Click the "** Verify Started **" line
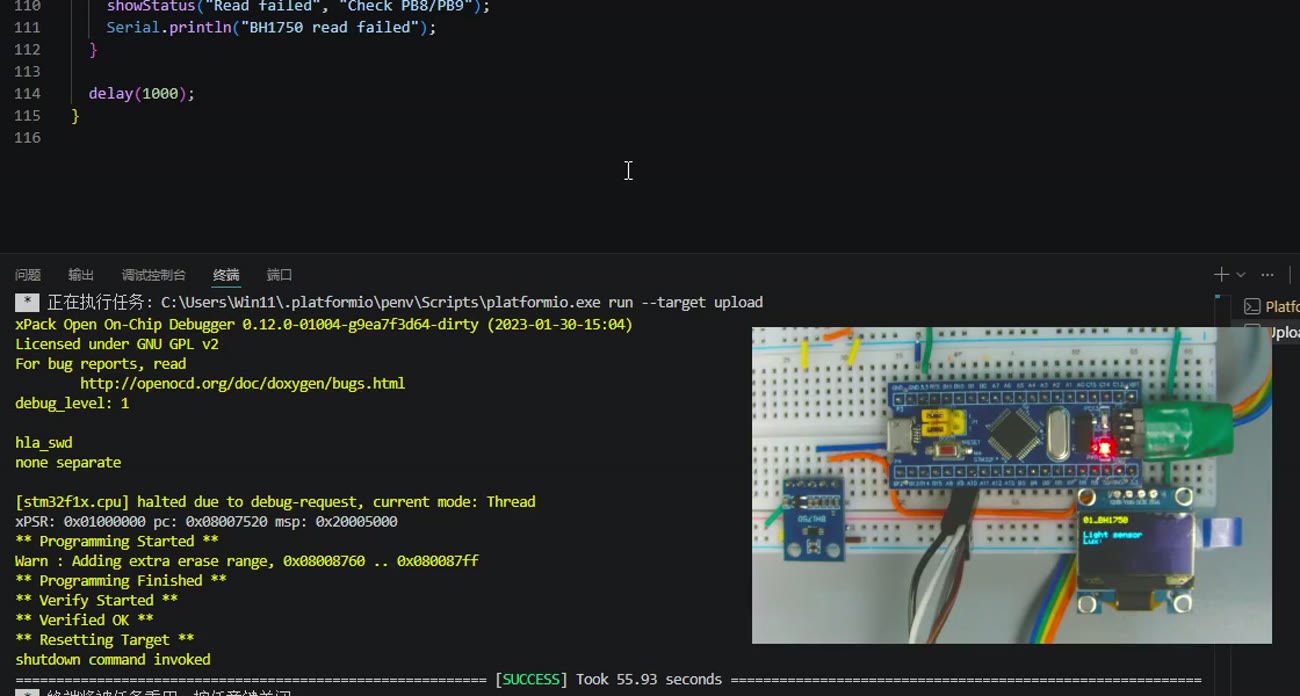Viewport: 1300px width, 696px height. pyautogui.click(x=96, y=600)
